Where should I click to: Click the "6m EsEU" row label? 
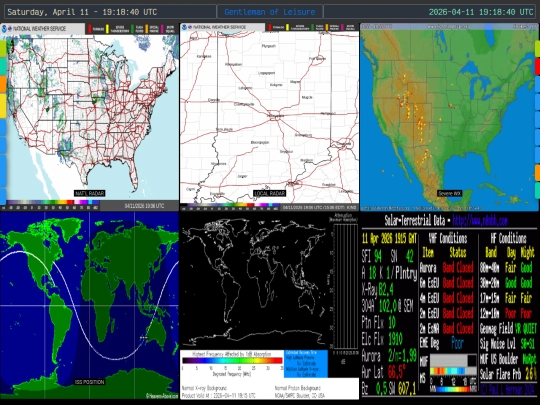429,283
